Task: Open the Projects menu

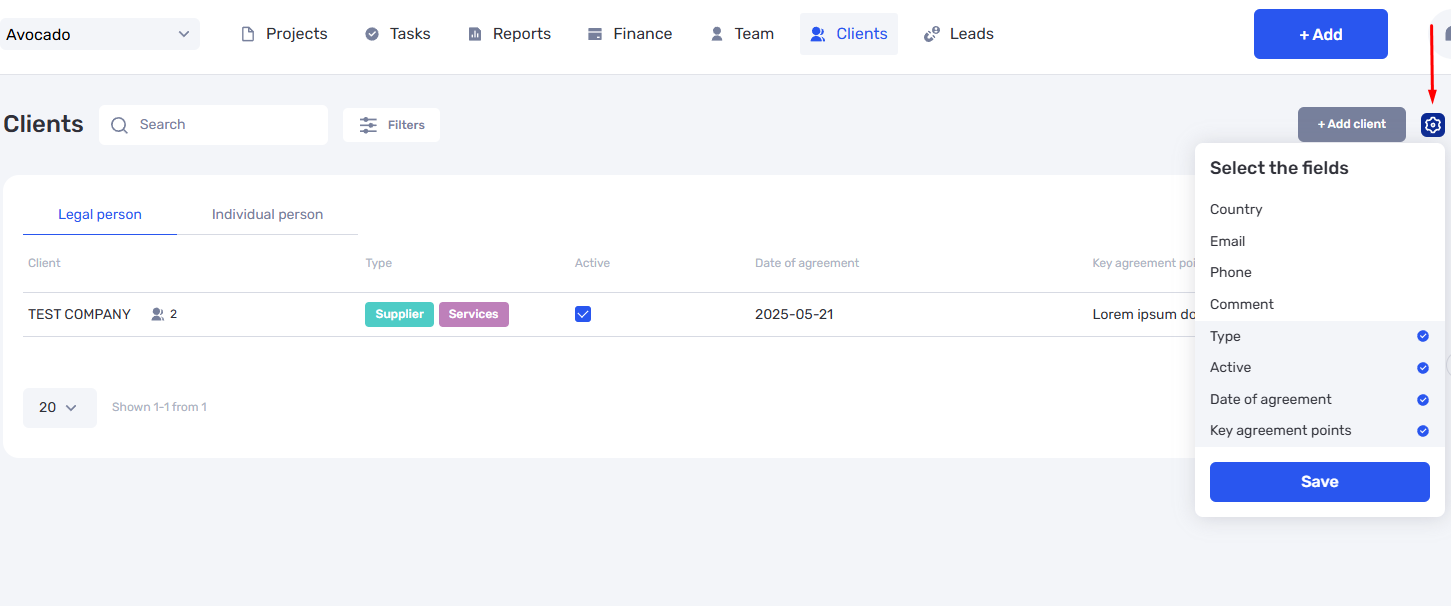Action: (x=285, y=34)
